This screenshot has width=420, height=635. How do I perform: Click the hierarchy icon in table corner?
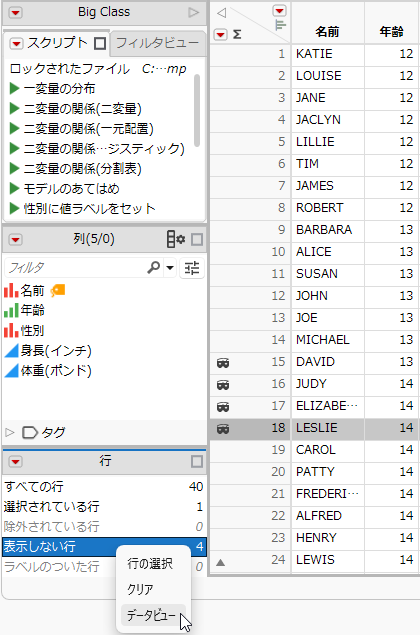280,25
